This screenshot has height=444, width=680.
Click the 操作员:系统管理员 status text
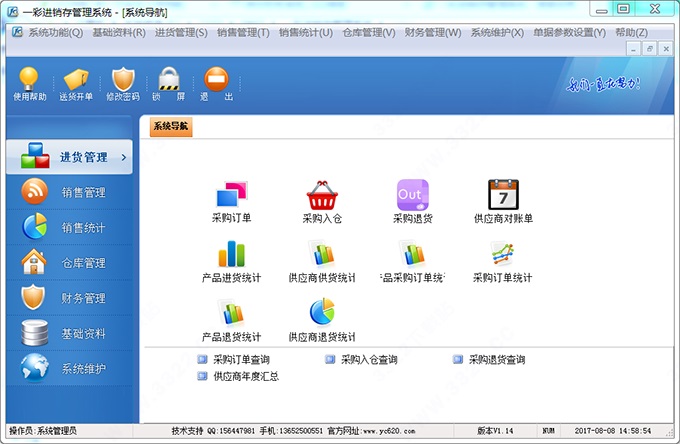(43, 431)
